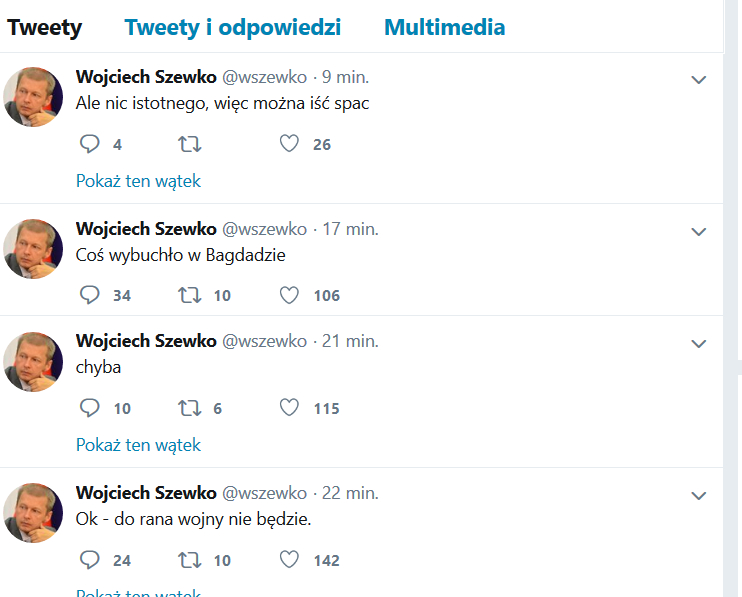Like the 'Coś wybuchło w Bagdadzie' tweet

coord(290,295)
